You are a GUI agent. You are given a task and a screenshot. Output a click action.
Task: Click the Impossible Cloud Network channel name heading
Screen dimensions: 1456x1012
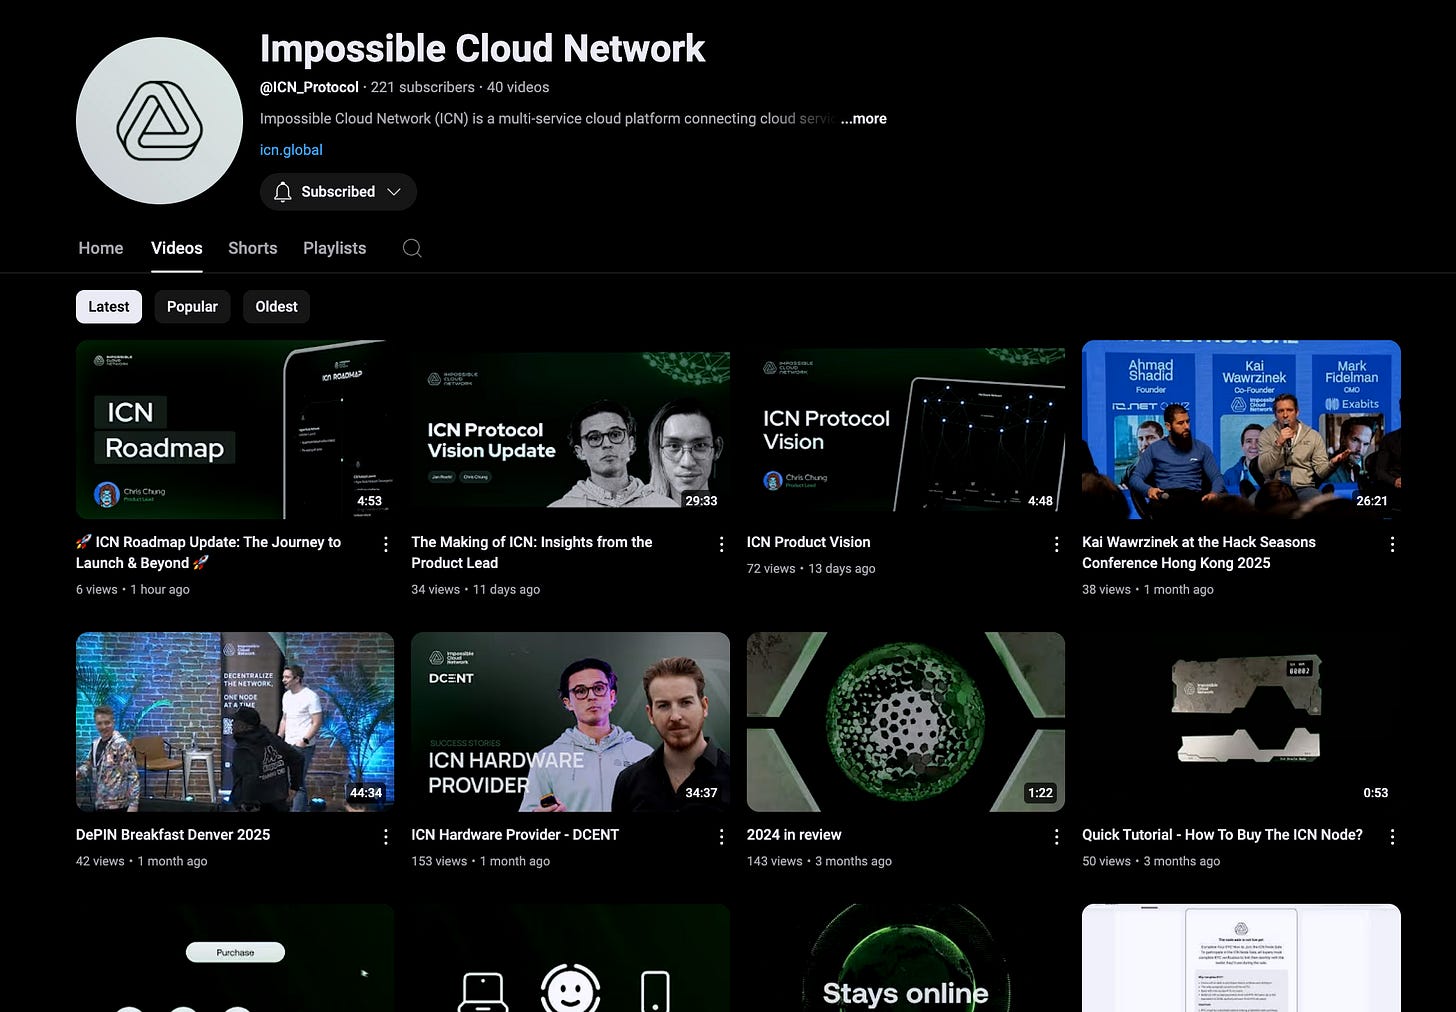(482, 48)
